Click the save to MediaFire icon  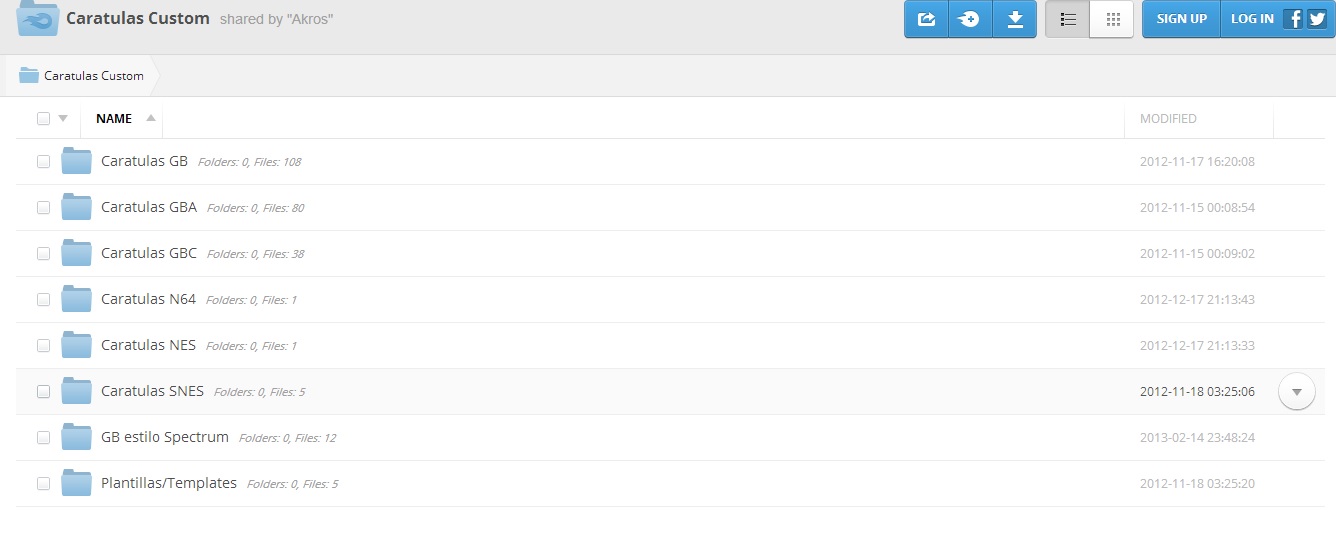click(970, 19)
